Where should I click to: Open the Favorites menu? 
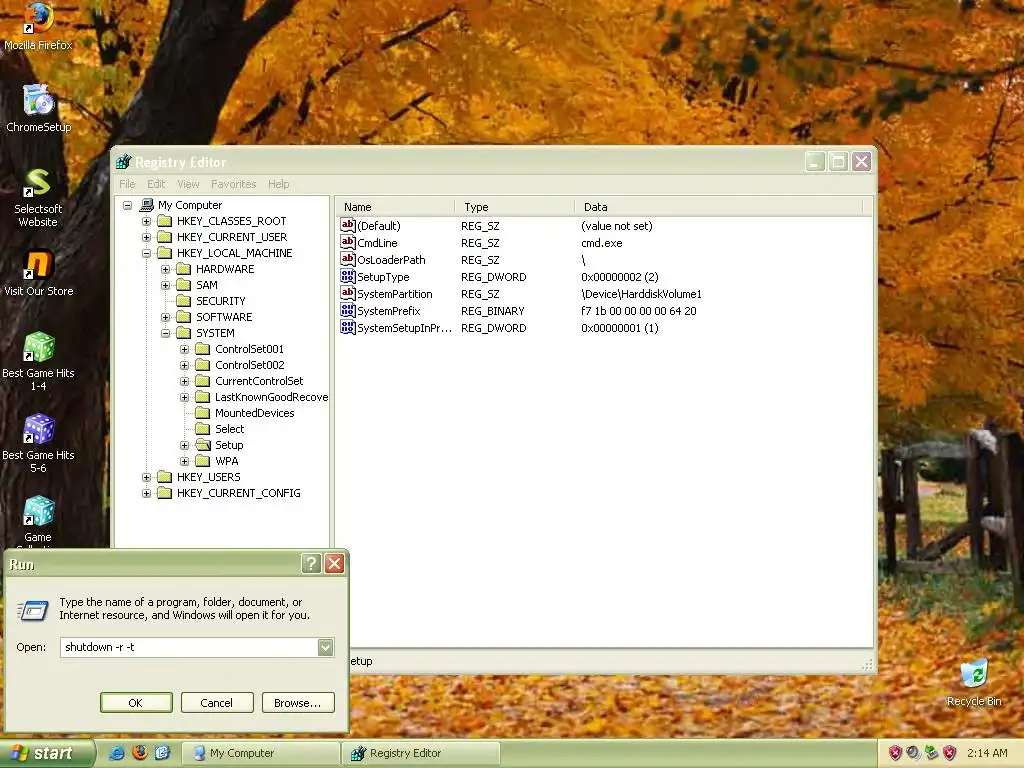point(233,184)
